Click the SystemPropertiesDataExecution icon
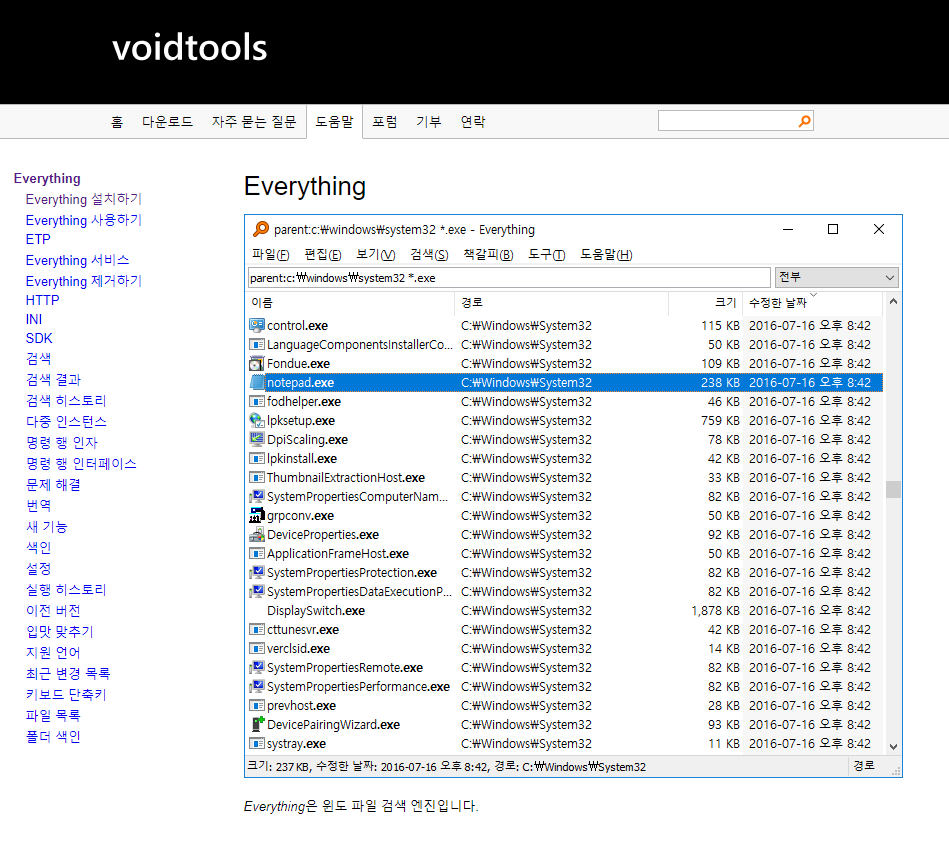949x852 pixels. [x=257, y=591]
